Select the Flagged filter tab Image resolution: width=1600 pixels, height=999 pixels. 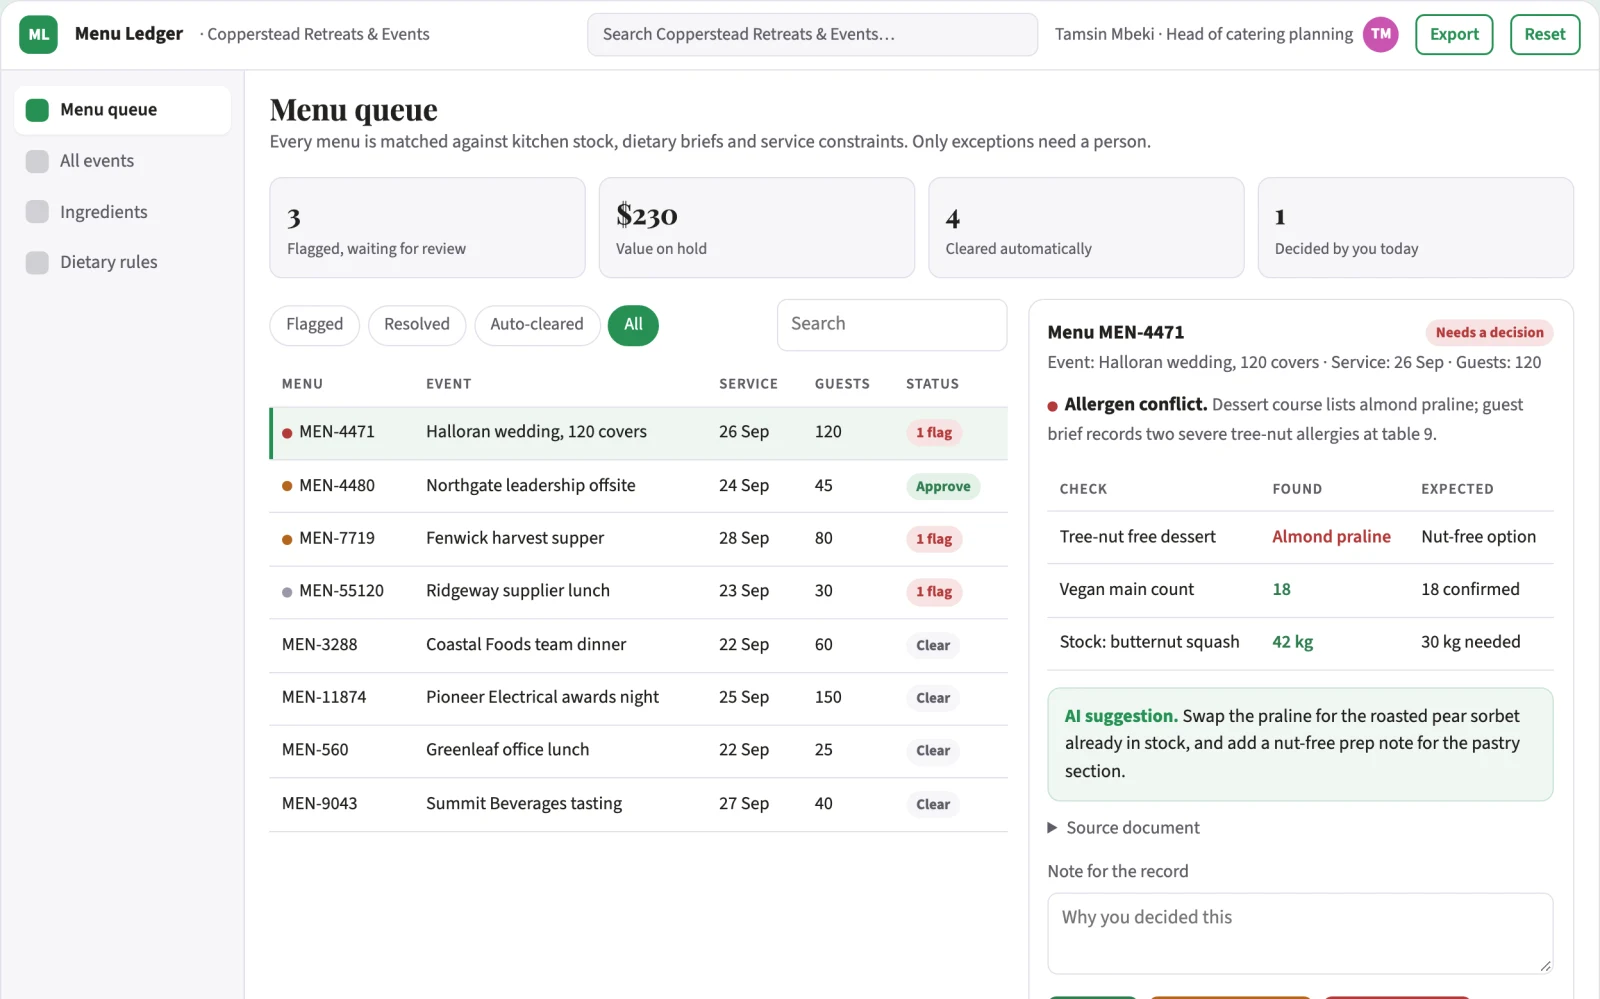314,325
